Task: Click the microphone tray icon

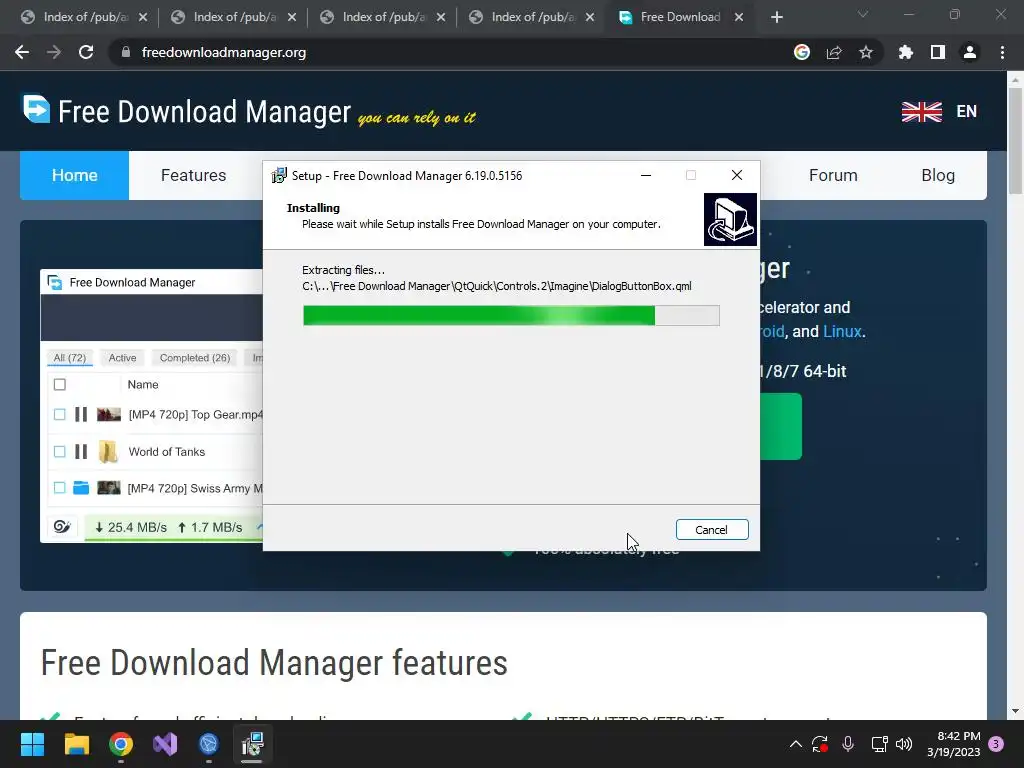Action: [848, 744]
